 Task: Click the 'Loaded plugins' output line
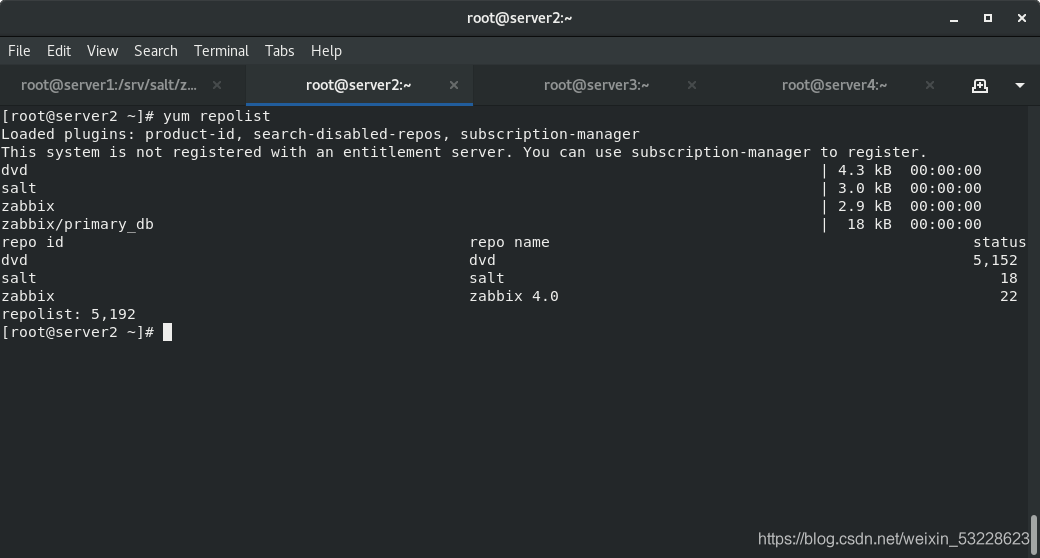pyautogui.click(x=320, y=134)
